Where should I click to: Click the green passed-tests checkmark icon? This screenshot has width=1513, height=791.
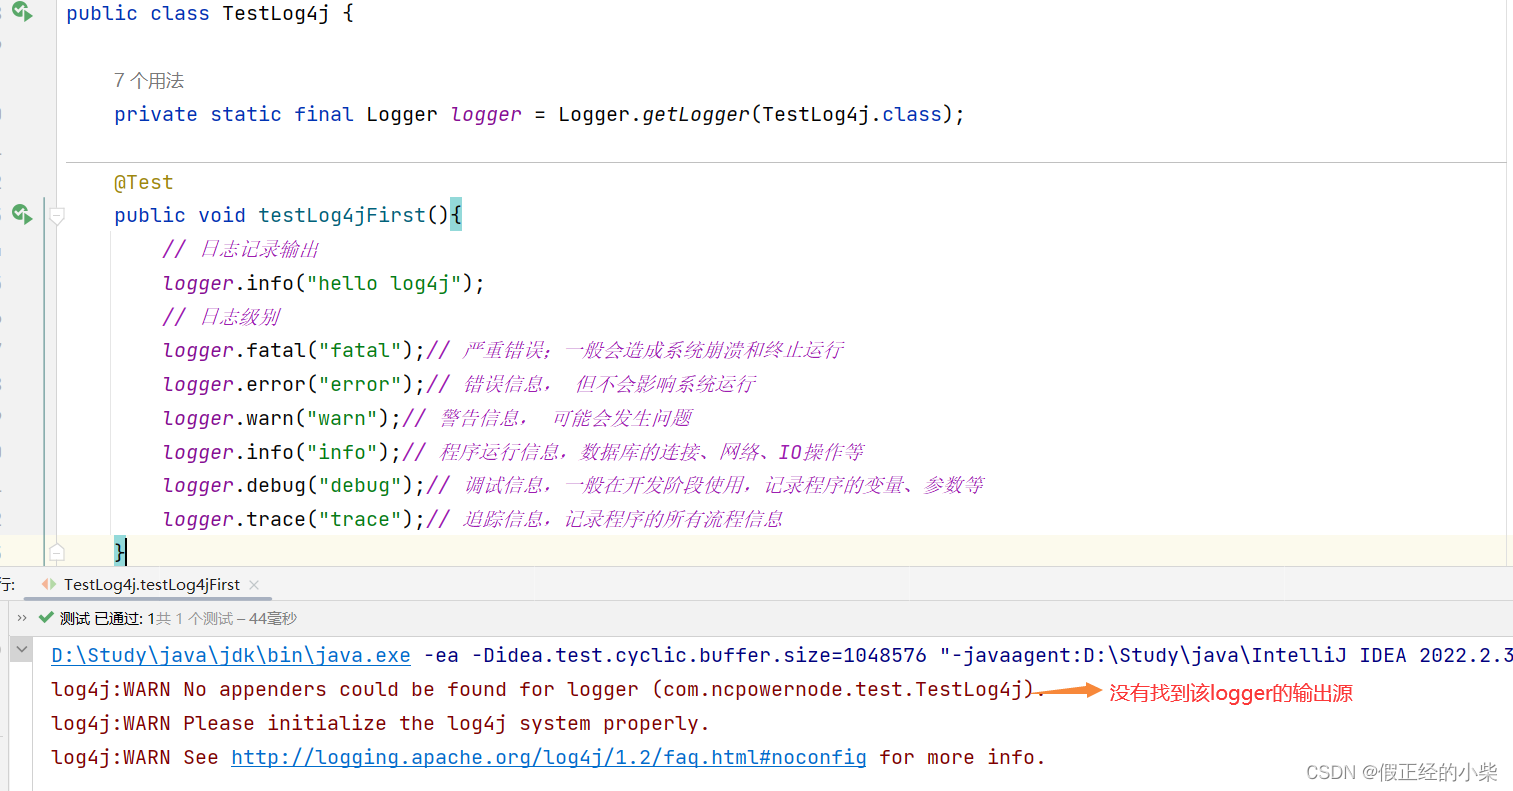point(46,618)
